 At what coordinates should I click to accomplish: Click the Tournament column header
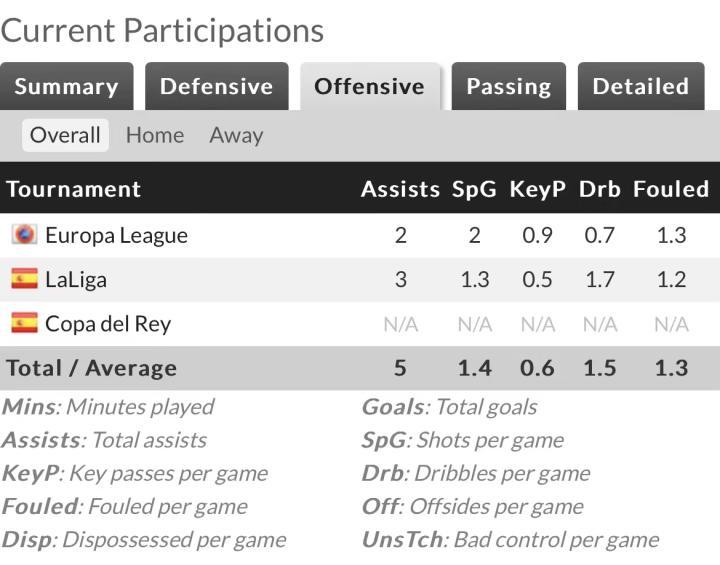point(74,189)
